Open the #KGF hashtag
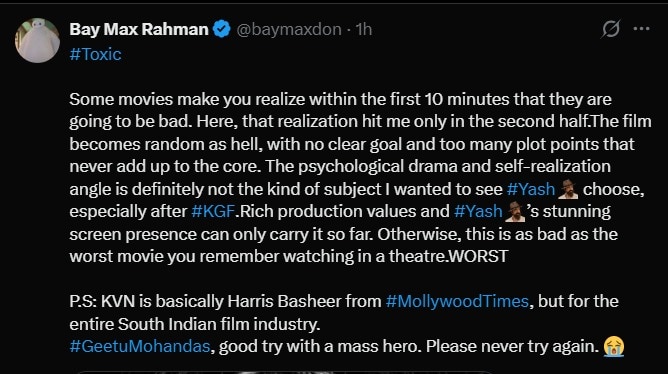Viewport: 668px width, 374px height. pos(213,211)
